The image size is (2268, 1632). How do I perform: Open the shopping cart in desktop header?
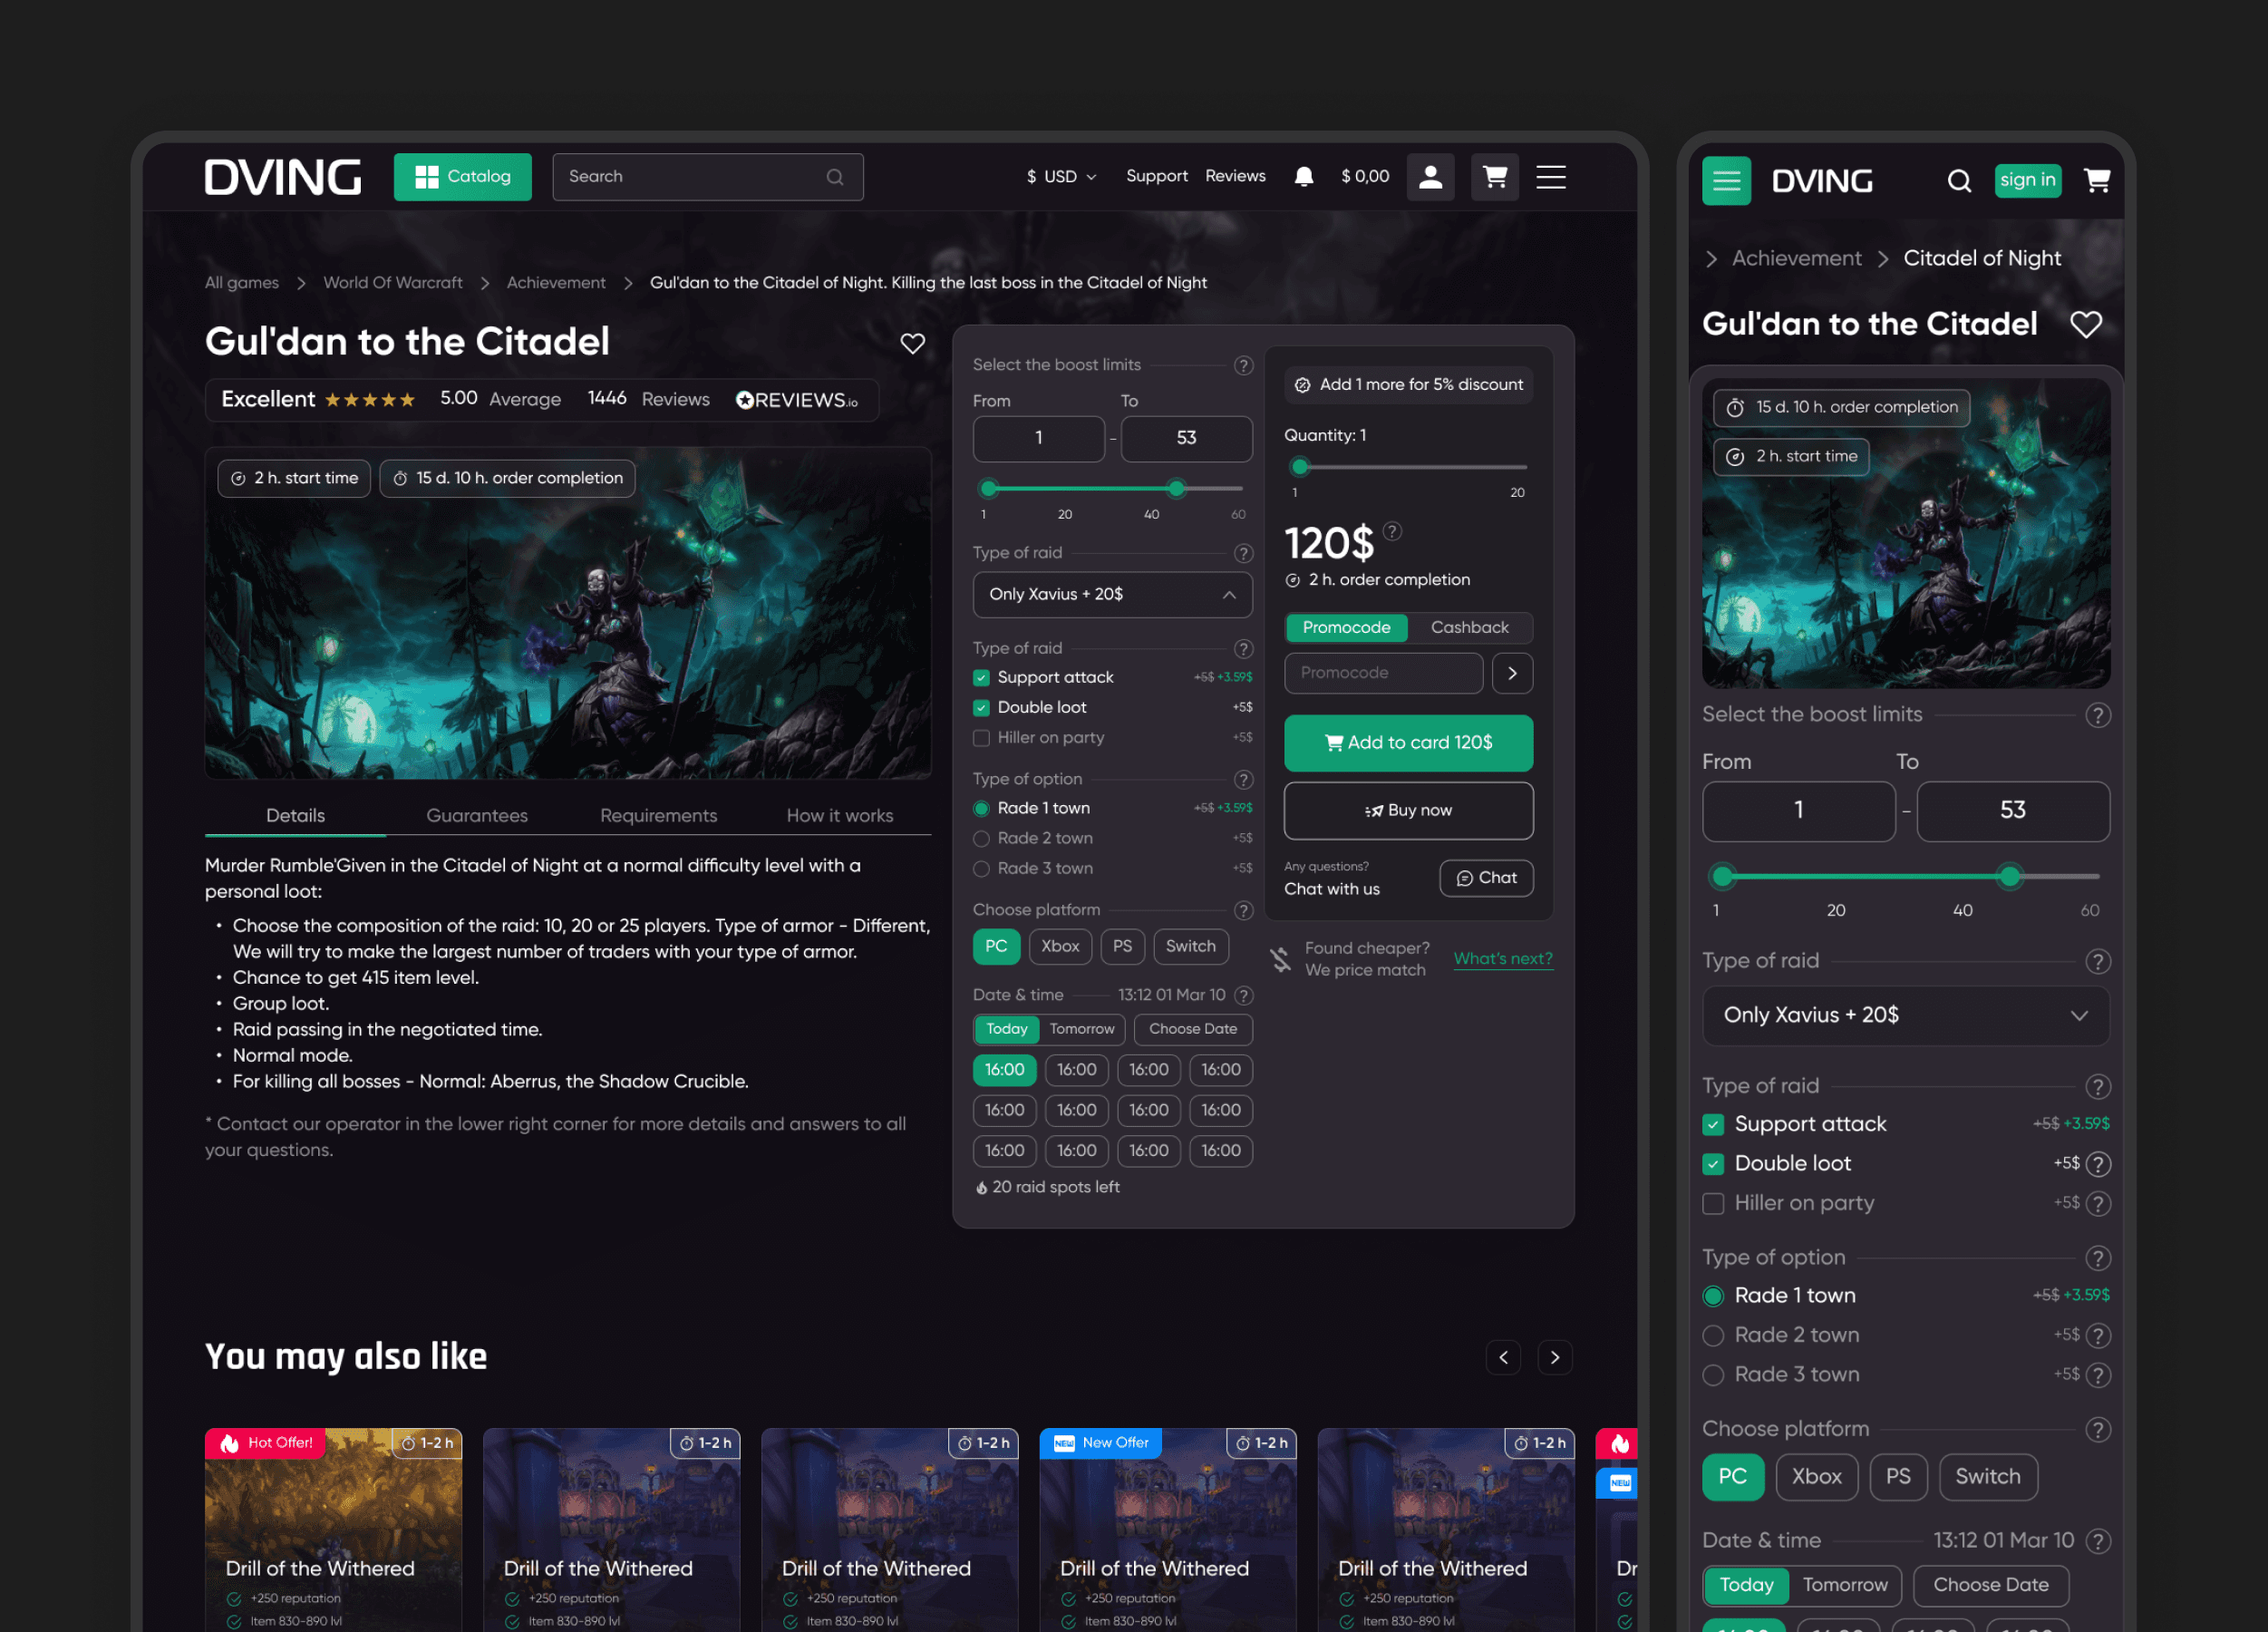point(1495,177)
